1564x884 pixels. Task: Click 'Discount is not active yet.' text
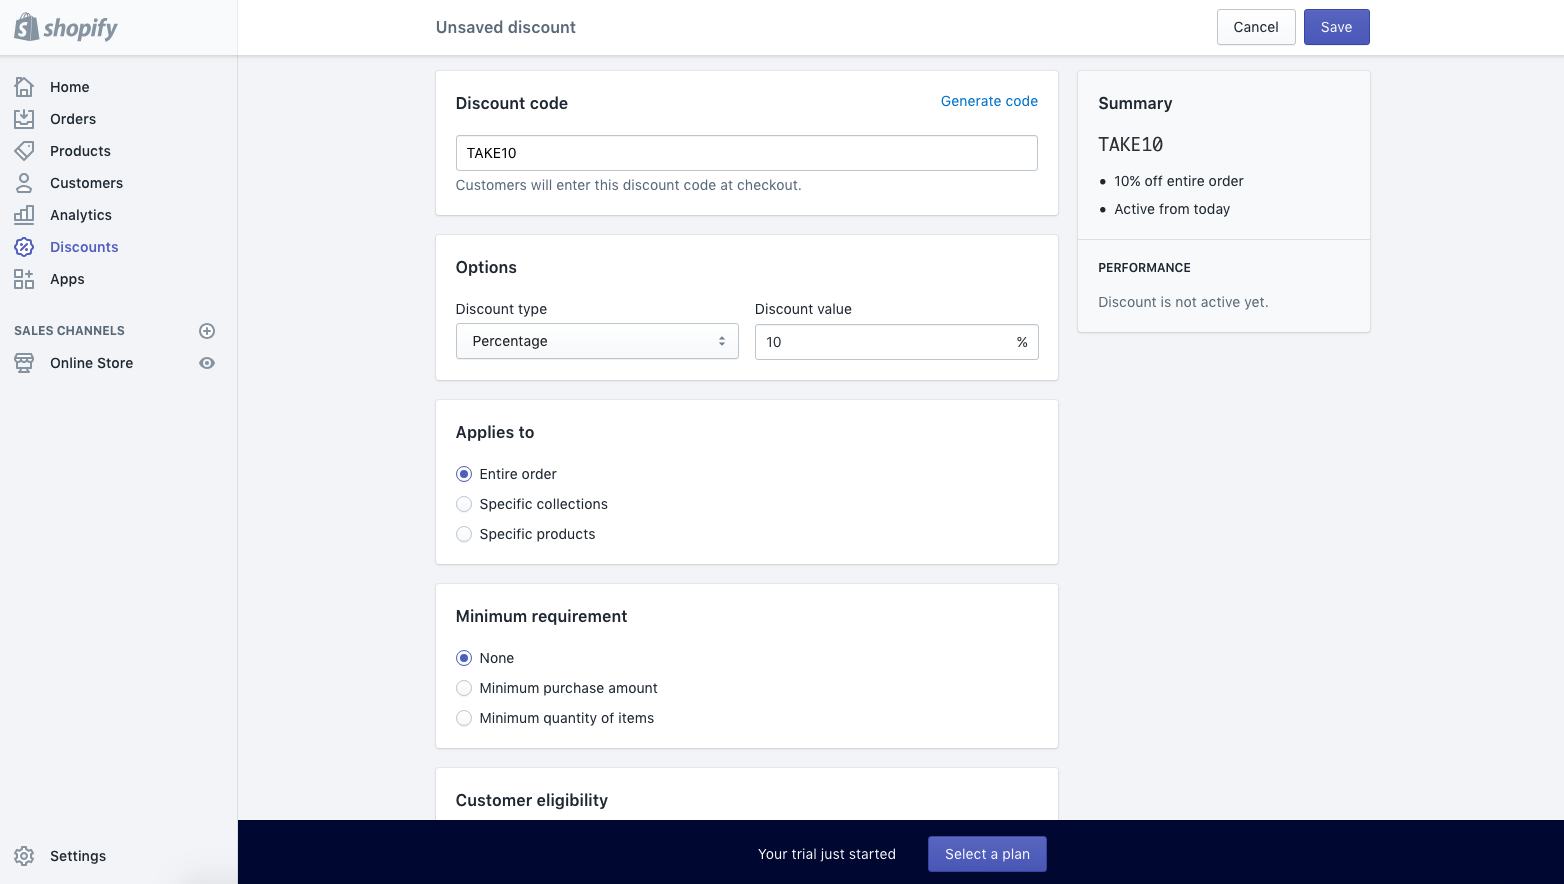coord(1183,302)
